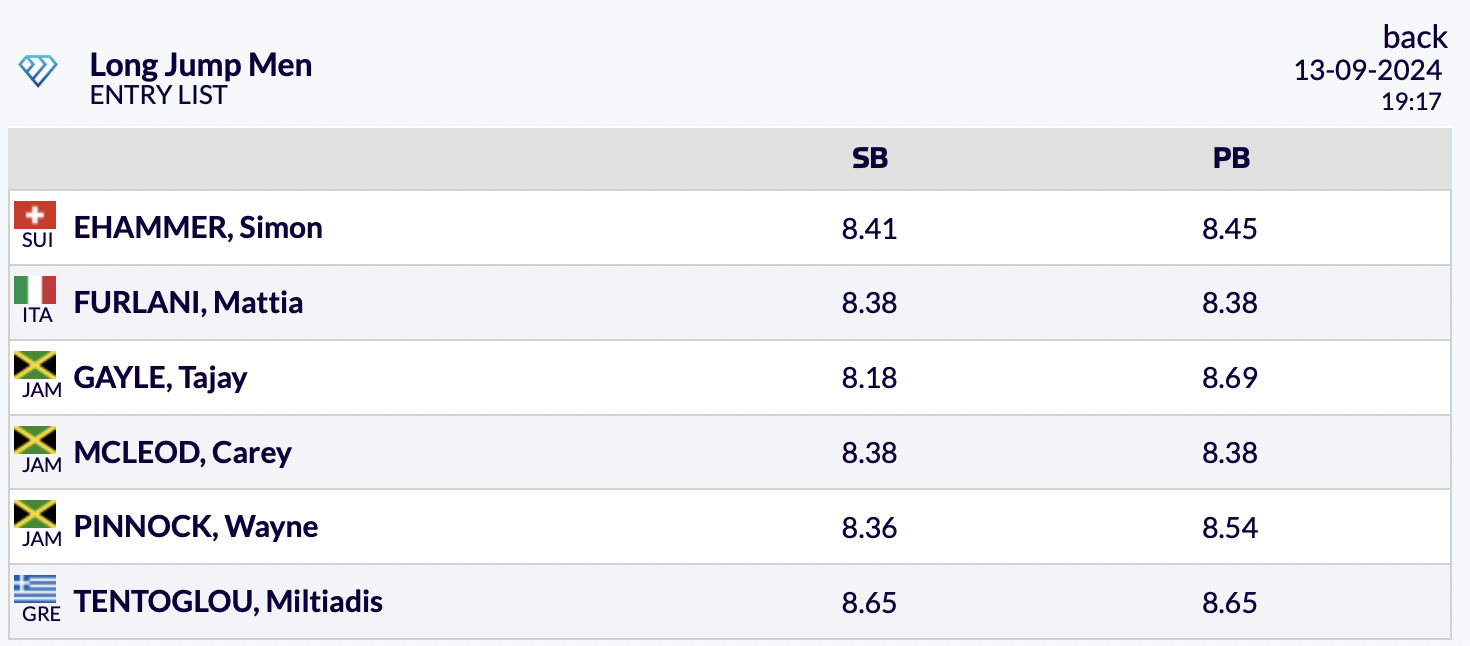Select GAYLE, Tajay's name
The height and width of the screenshot is (646, 1470).
tap(160, 378)
